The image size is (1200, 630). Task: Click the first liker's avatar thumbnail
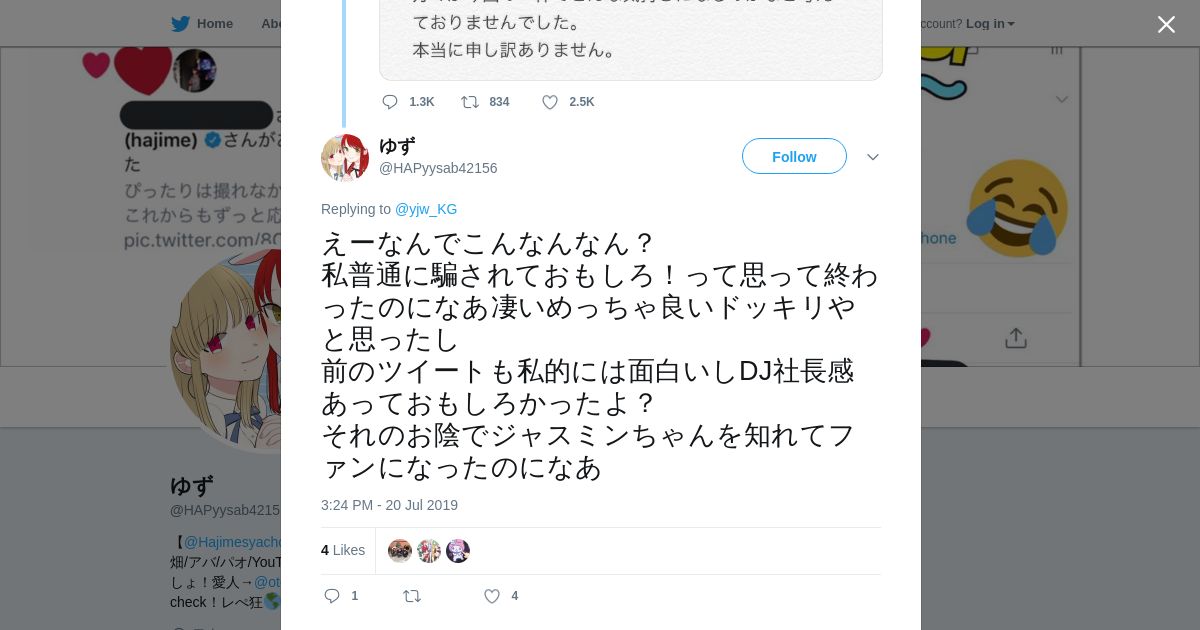[x=400, y=551]
